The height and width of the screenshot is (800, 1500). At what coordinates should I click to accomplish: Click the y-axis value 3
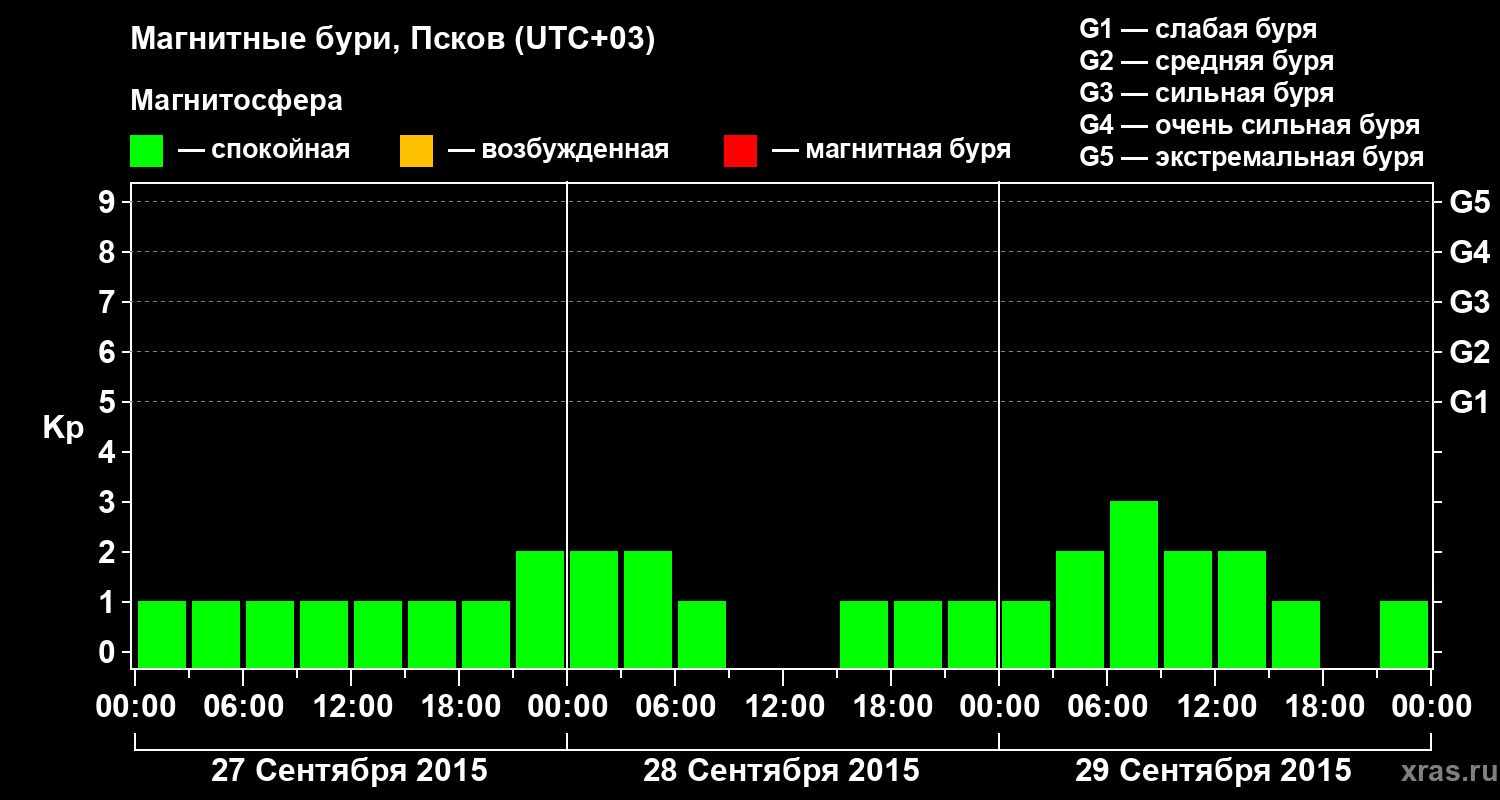pyautogui.click(x=109, y=502)
